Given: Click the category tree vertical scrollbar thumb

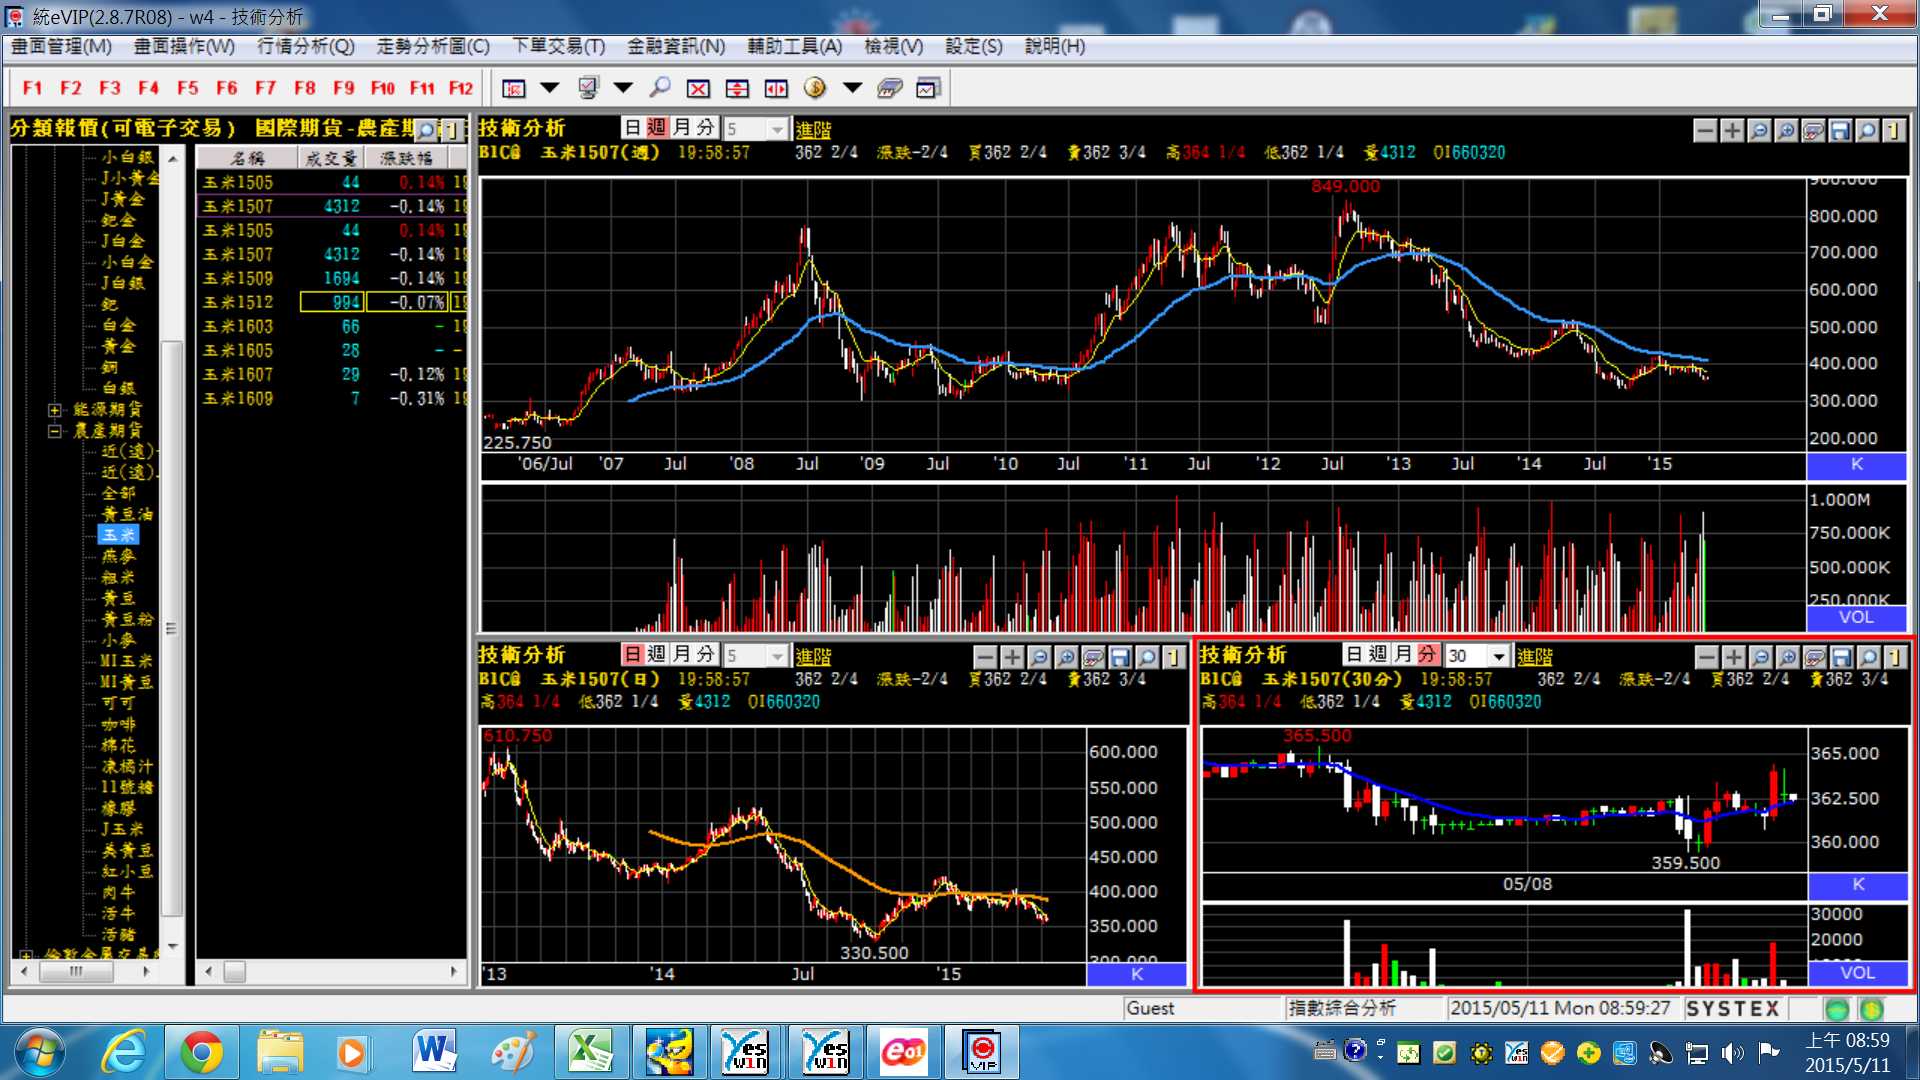Looking at the screenshot, I should [x=172, y=628].
